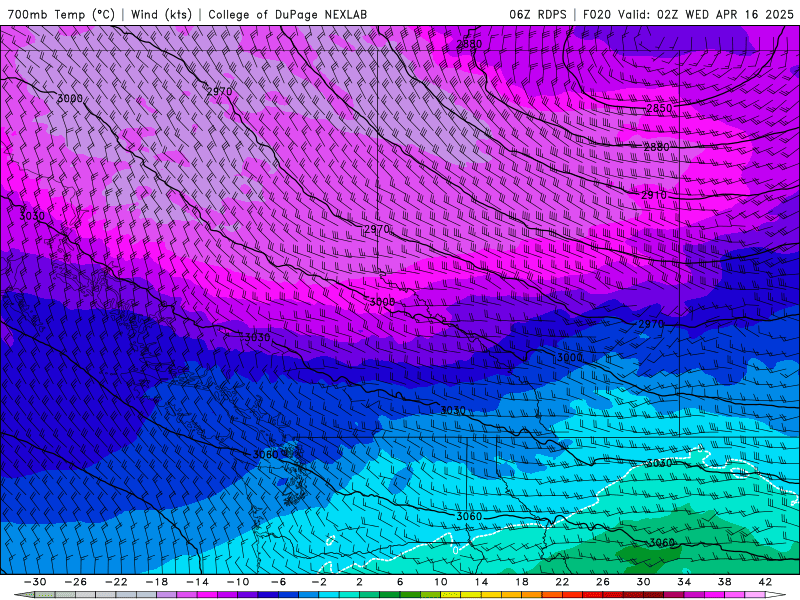
Task: Click the 'College of DuPage NEXLAB' text
Action: 287,14
